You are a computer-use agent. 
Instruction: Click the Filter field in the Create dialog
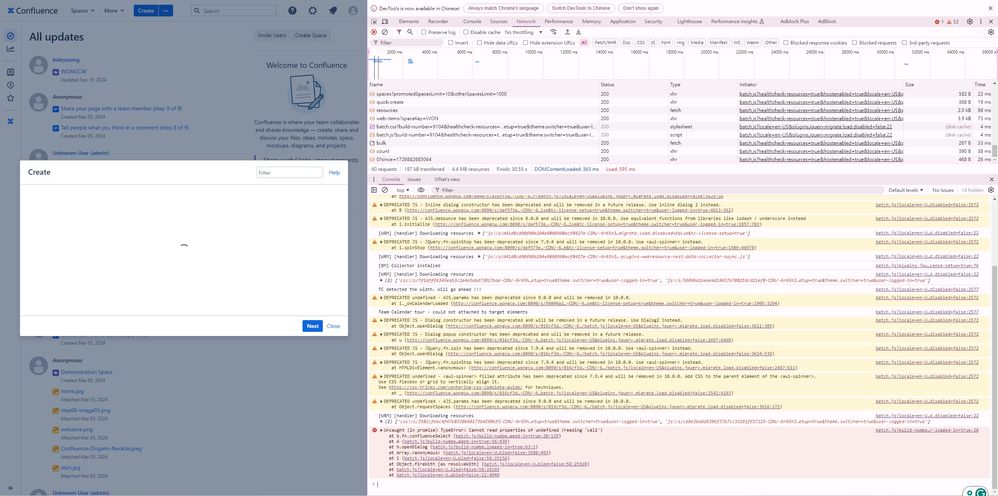coord(290,173)
